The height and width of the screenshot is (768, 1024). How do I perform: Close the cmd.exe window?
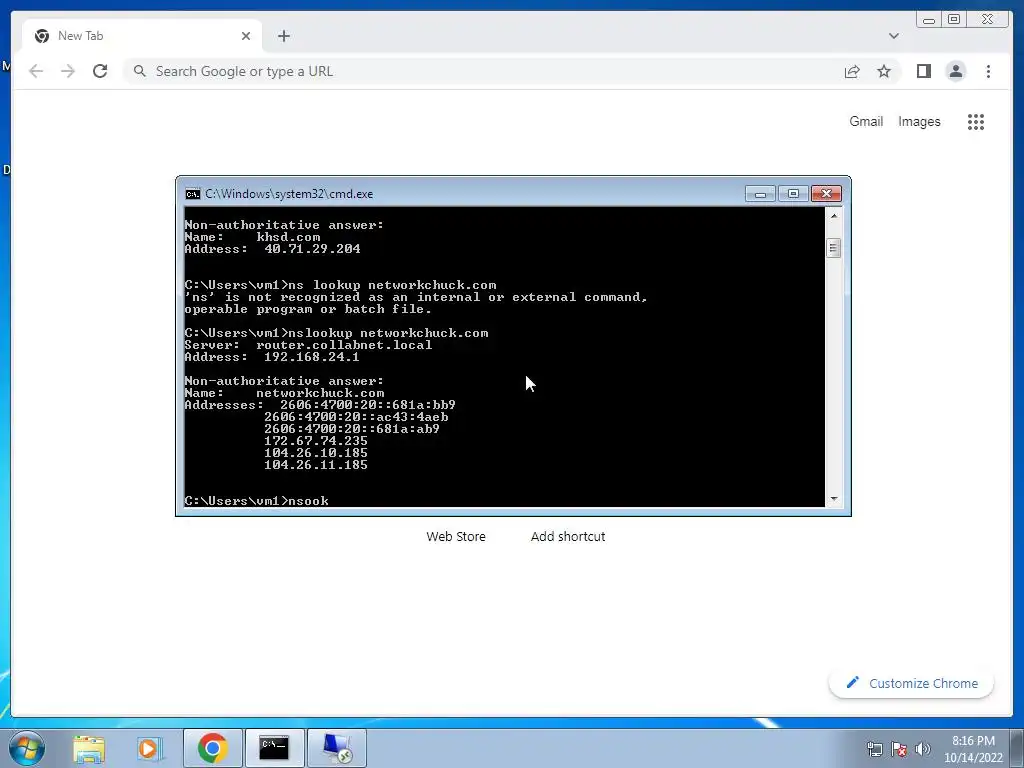tap(826, 194)
